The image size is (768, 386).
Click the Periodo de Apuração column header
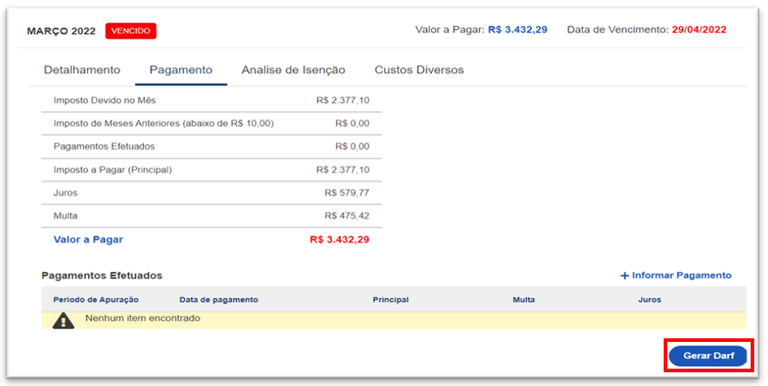pos(96,300)
